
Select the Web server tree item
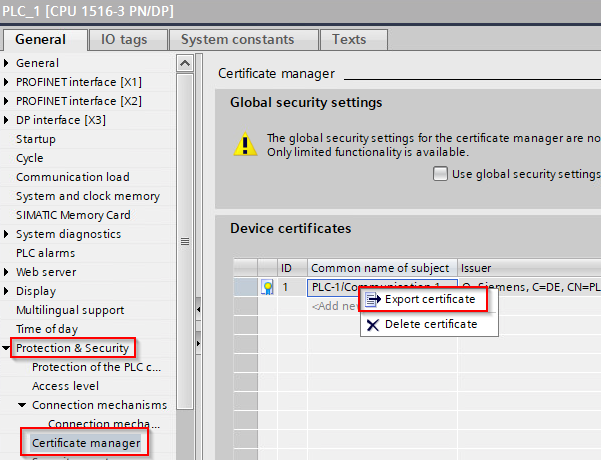point(46,272)
